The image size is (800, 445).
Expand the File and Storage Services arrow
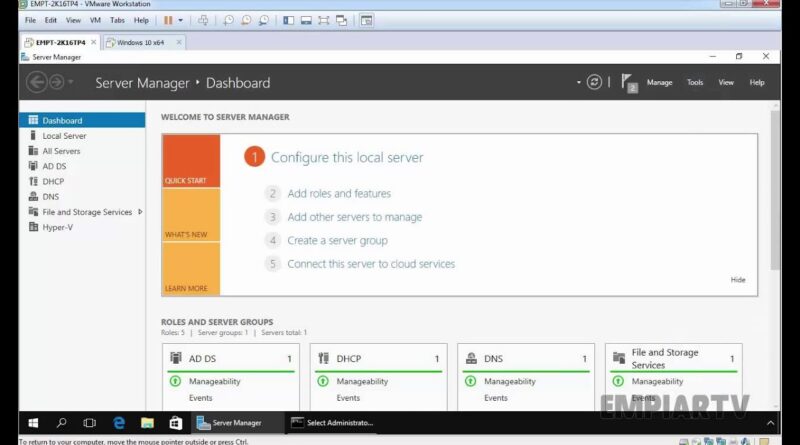(140, 212)
